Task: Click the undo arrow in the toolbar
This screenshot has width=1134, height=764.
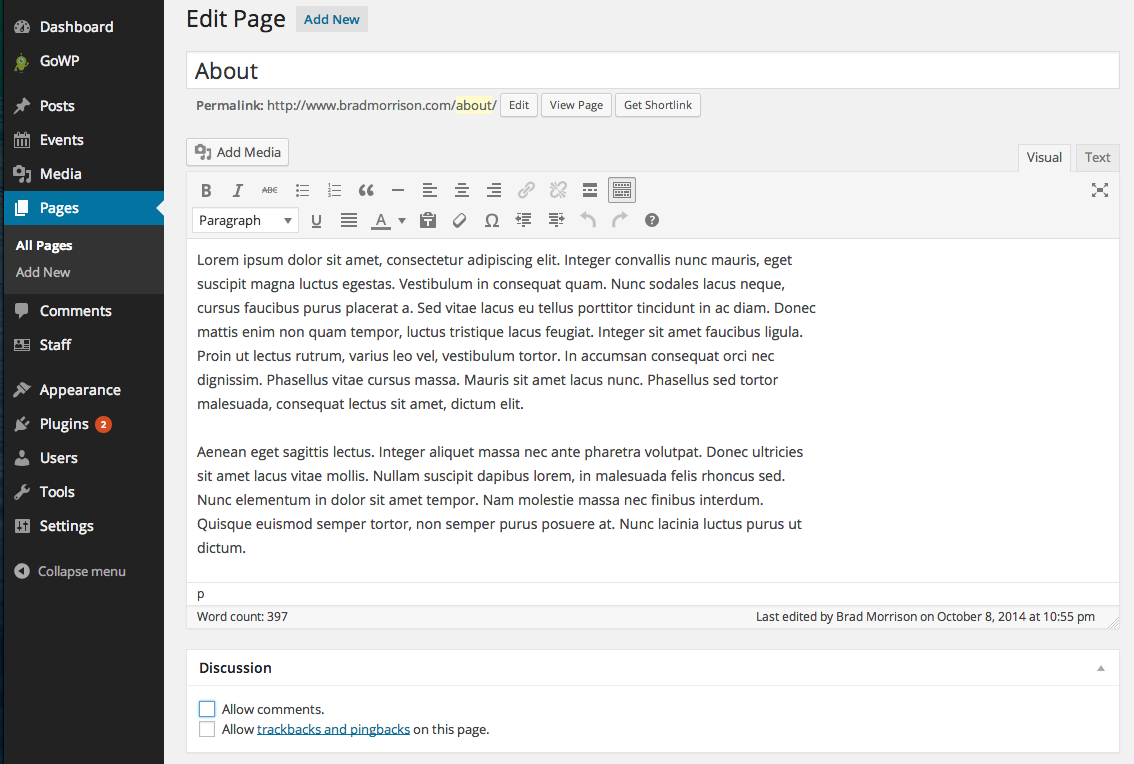Action: (x=588, y=221)
